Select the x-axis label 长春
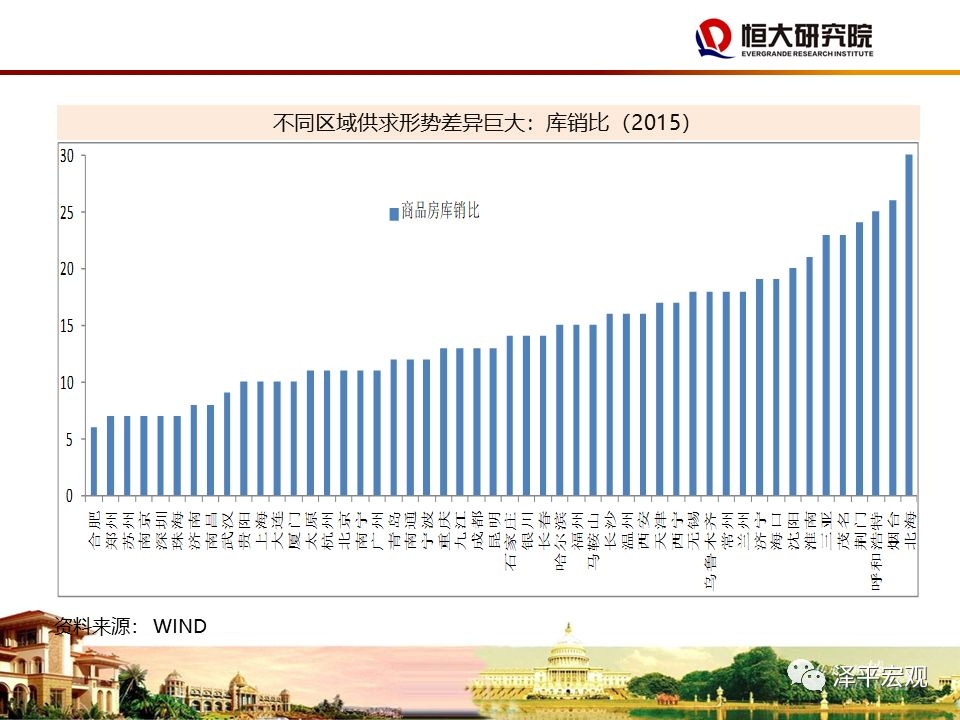960x720 pixels. pos(544,532)
